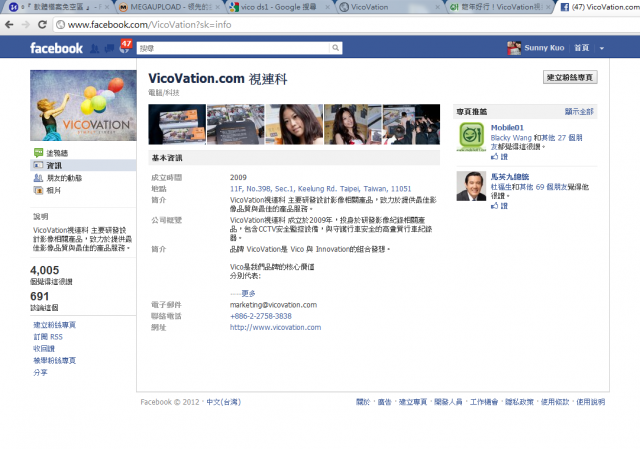Open first product box photo thumbnail
This screenshot has width=640, height=449.
(x=177, y=124)
